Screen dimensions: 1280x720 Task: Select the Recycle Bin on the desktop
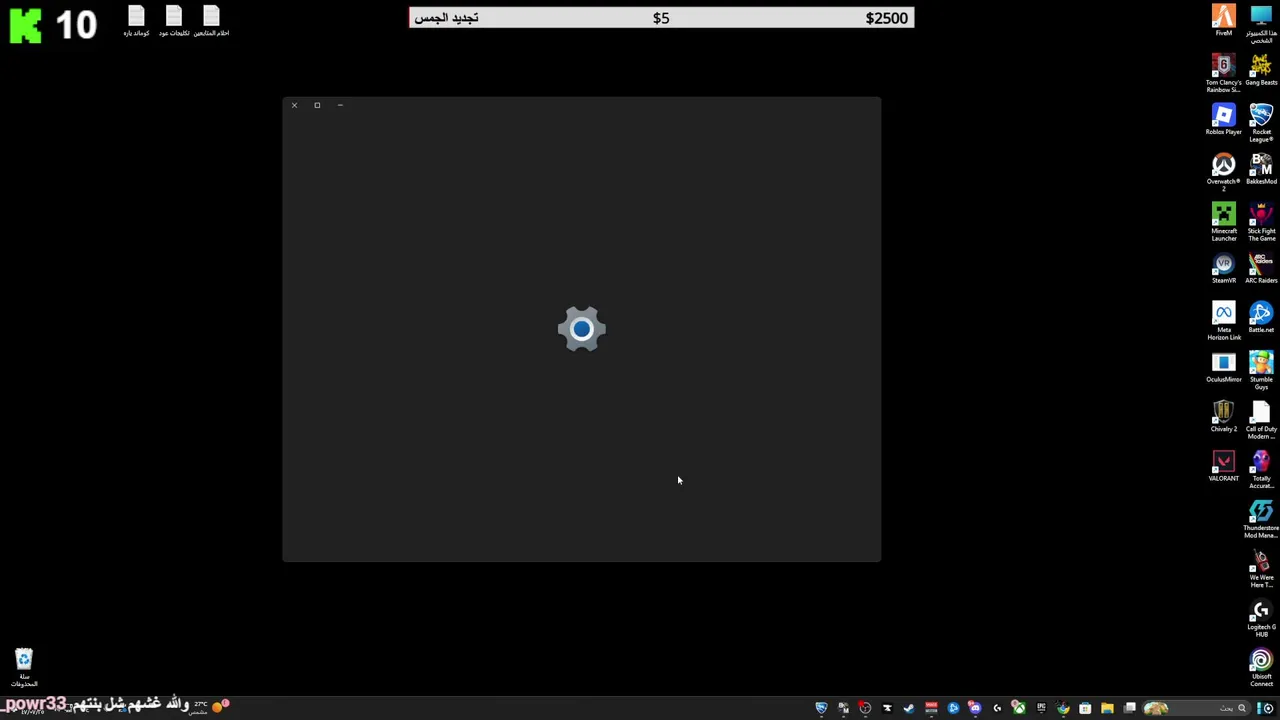click(x=24, y=667)
